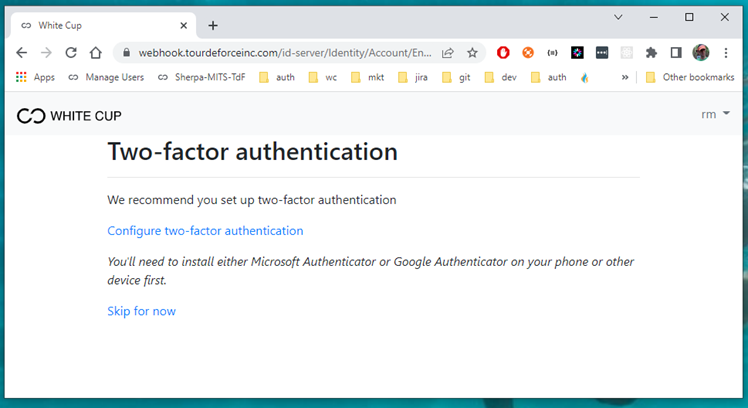Open the dev bookmark folder
Screen dimensions: 748x408
click(500, 77)
